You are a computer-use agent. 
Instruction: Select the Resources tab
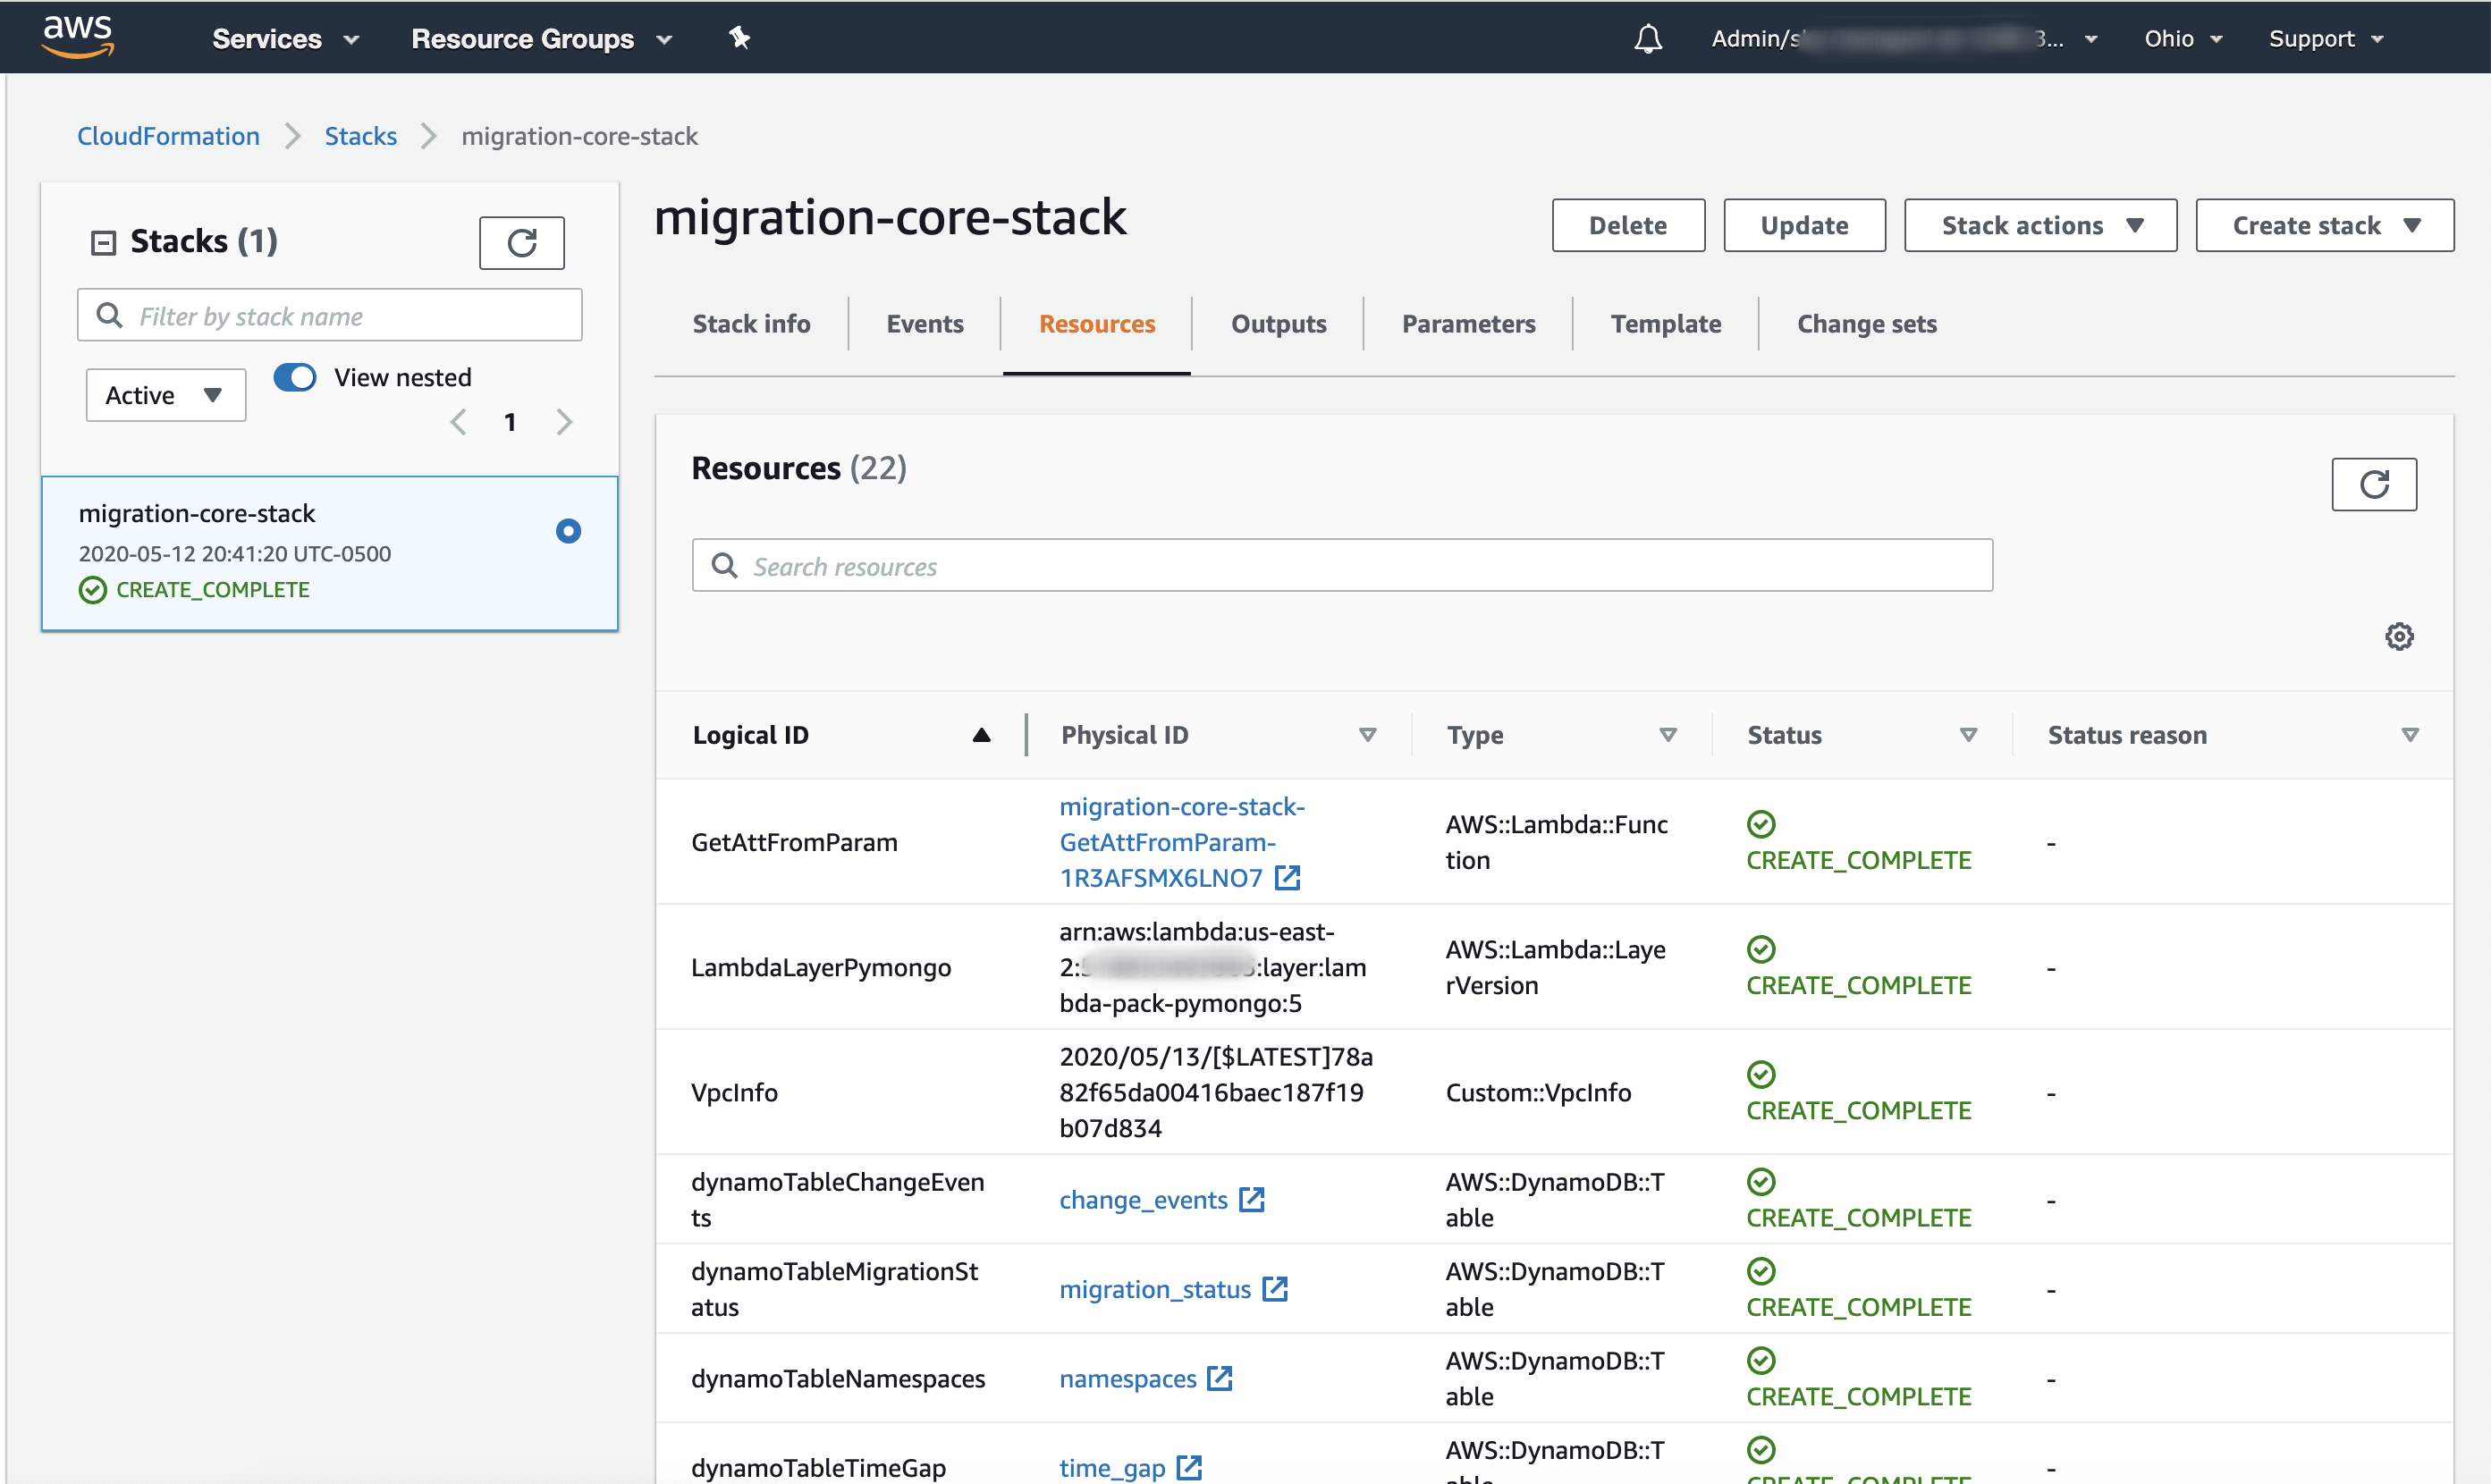point(1097,324)
